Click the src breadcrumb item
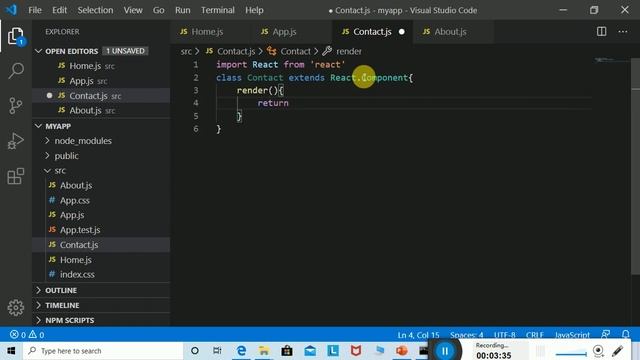Screen dimensions: 640x360 (186, 51)
